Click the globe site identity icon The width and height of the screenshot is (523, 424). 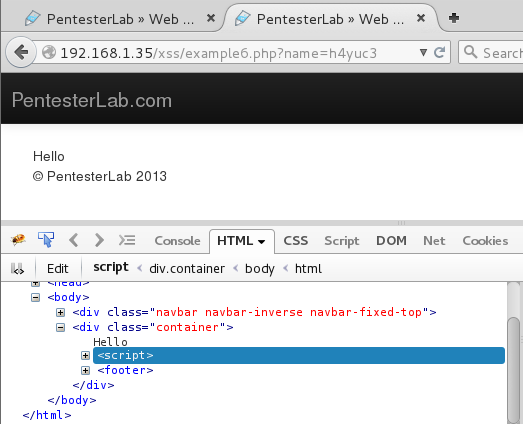pyautogui.click(x=49, y=52)
